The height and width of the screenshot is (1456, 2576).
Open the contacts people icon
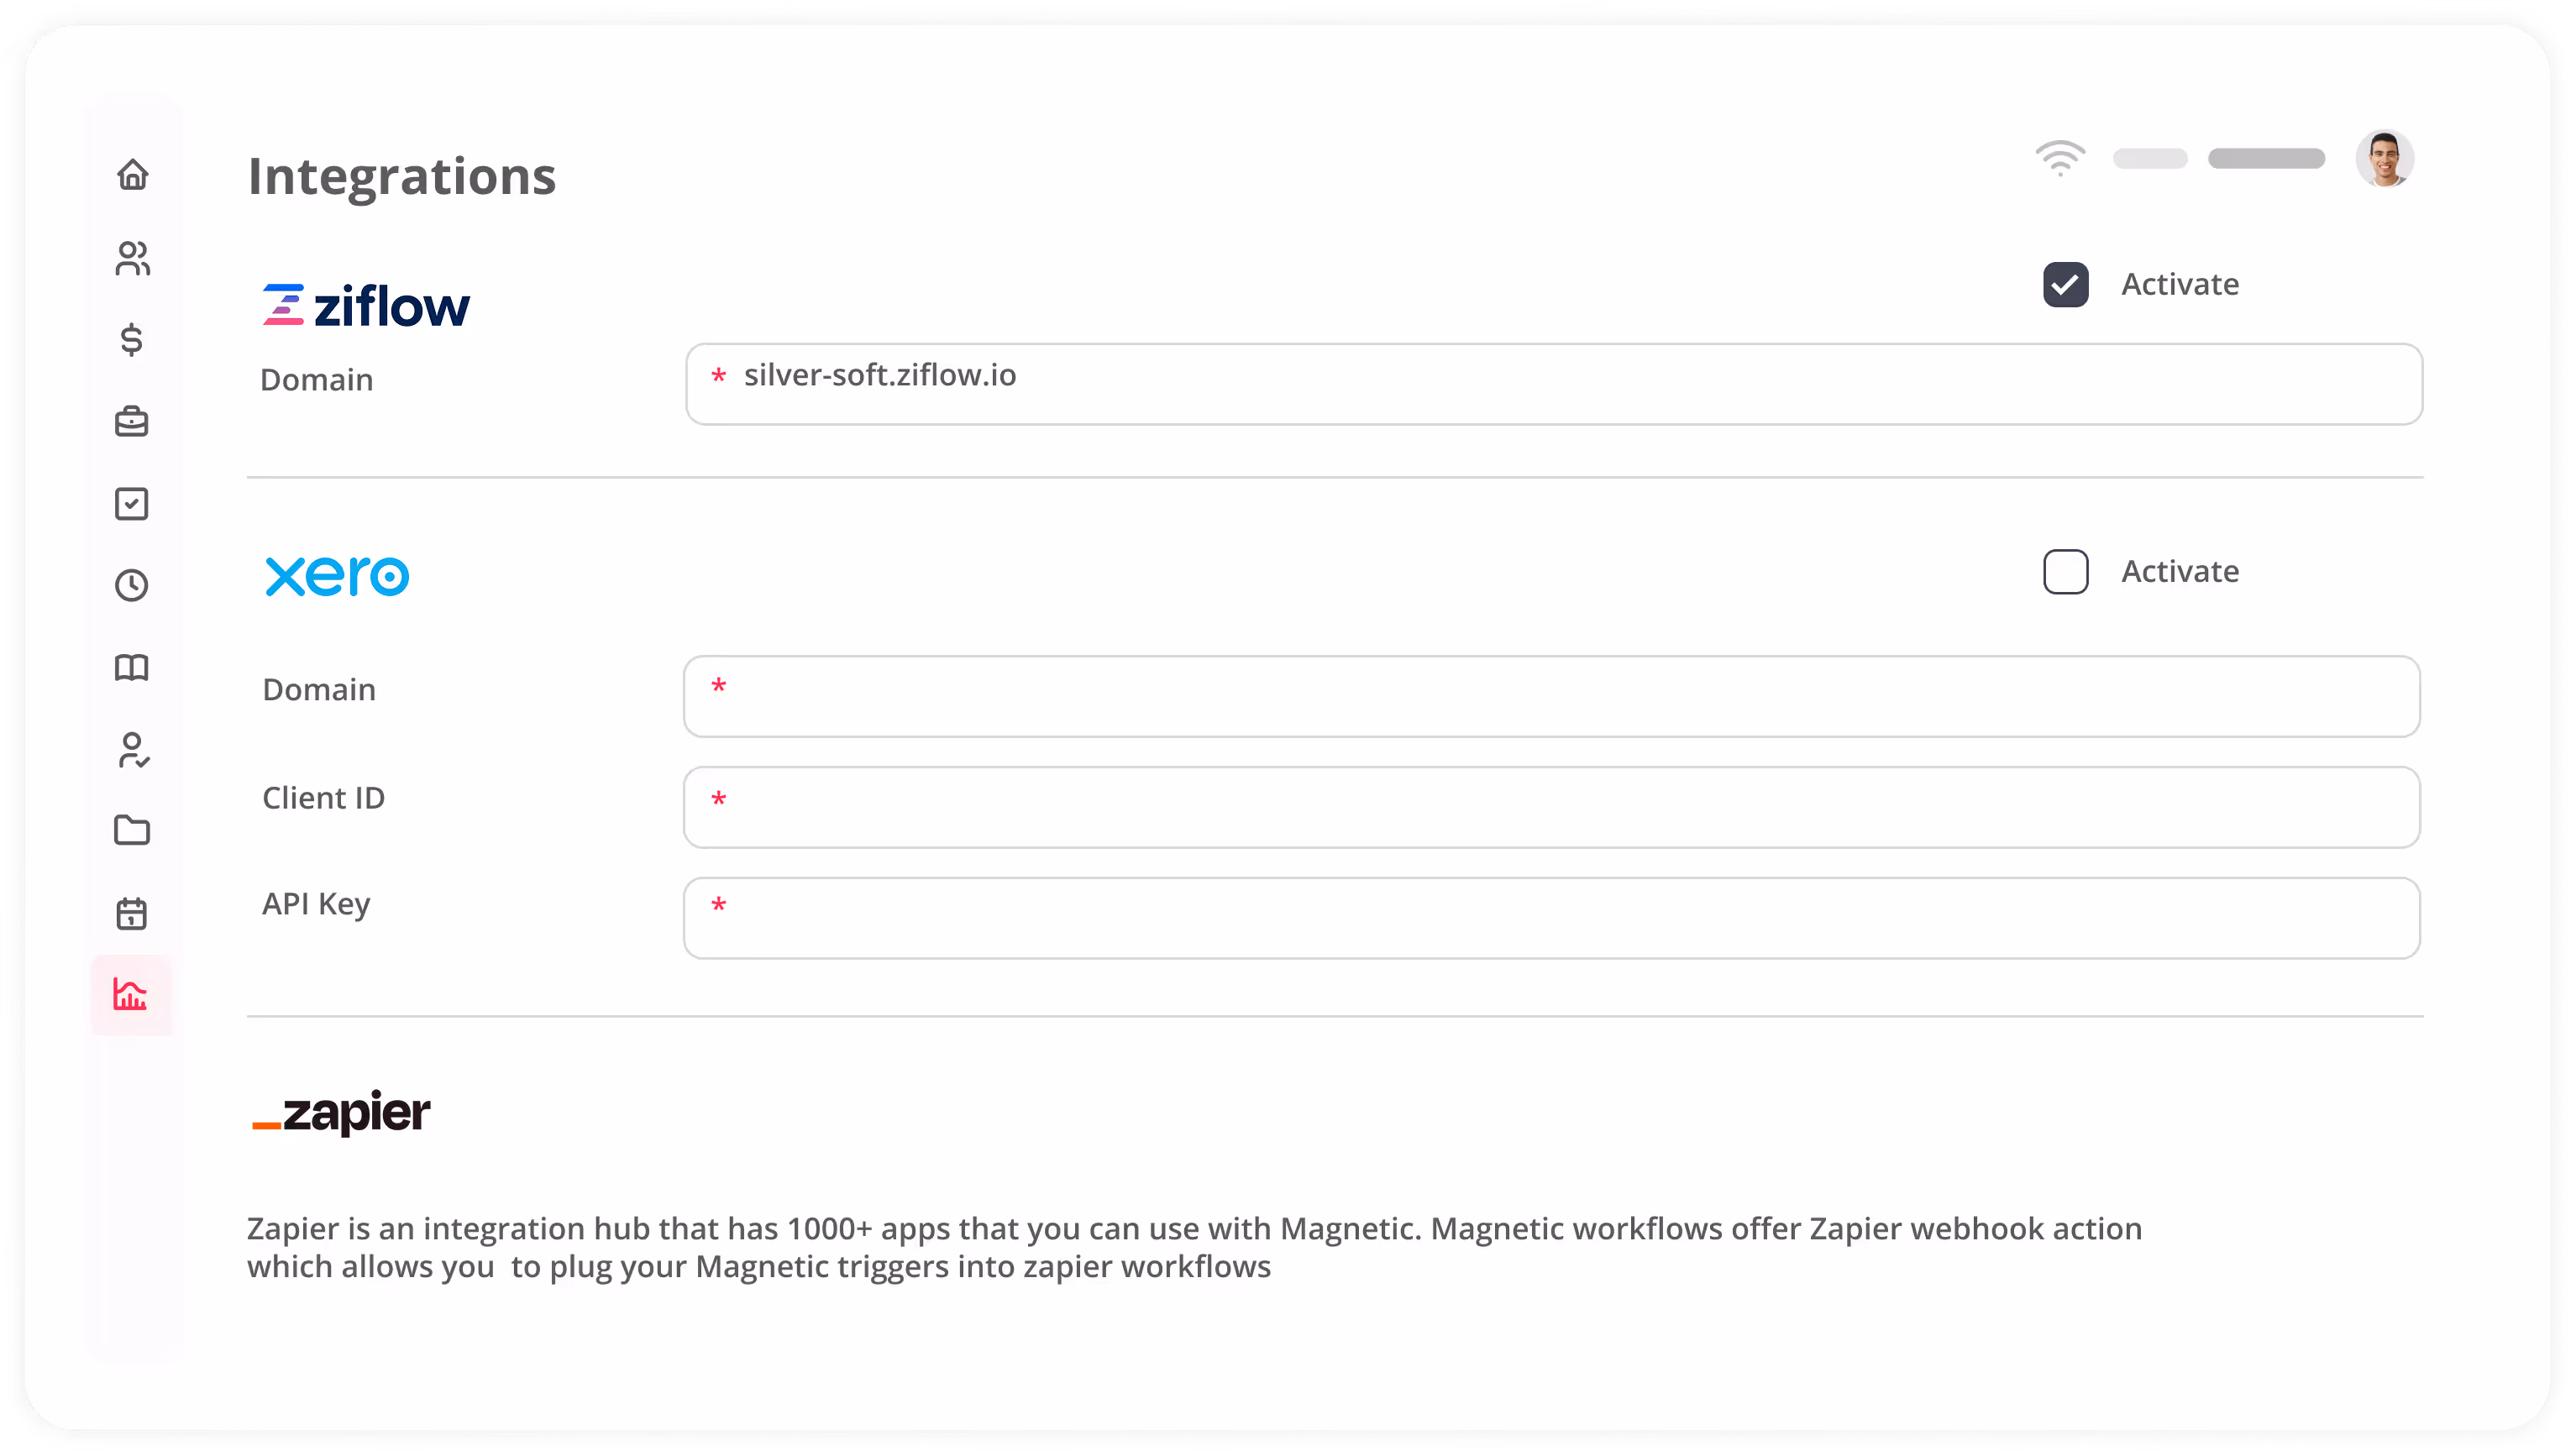(x=132, y=258)
